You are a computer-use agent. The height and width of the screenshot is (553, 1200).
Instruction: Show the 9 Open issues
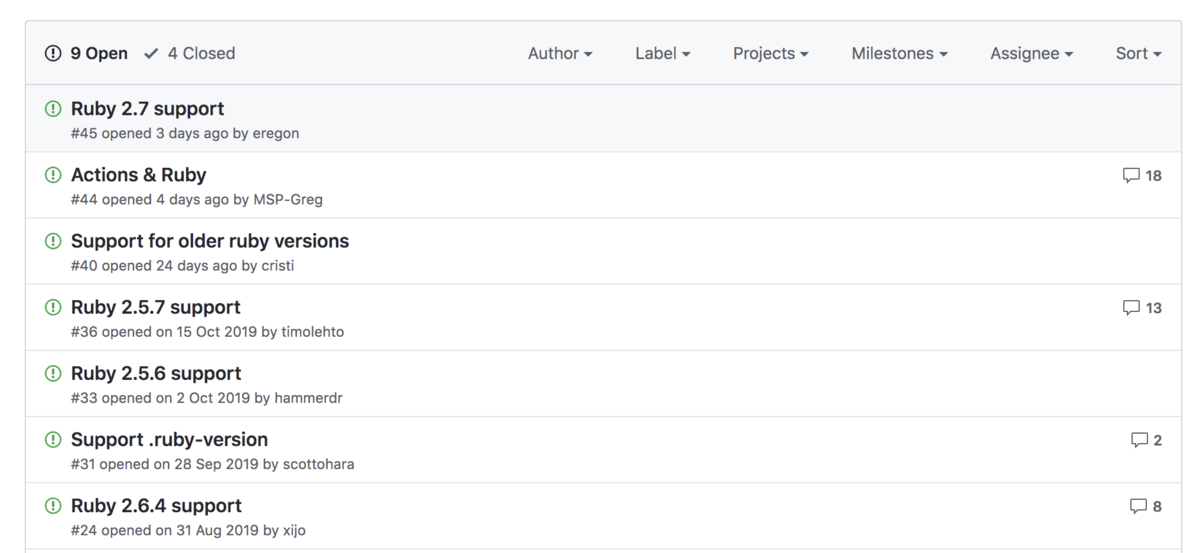click(87, 53)
